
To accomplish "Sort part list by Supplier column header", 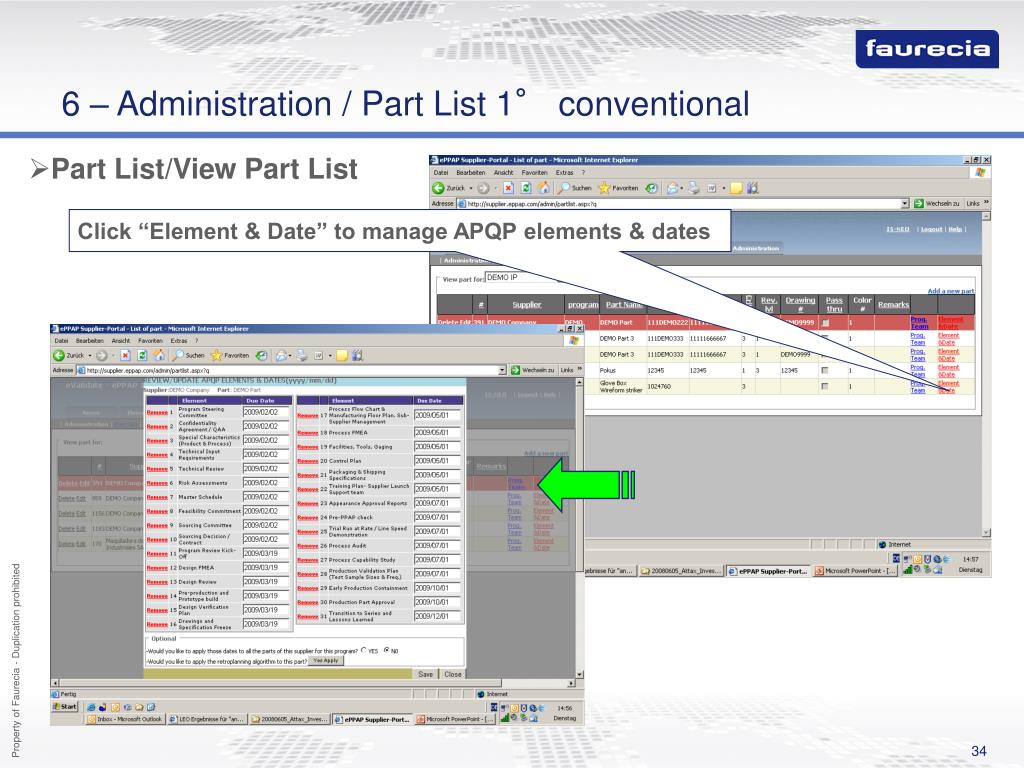I will point(526,304).
